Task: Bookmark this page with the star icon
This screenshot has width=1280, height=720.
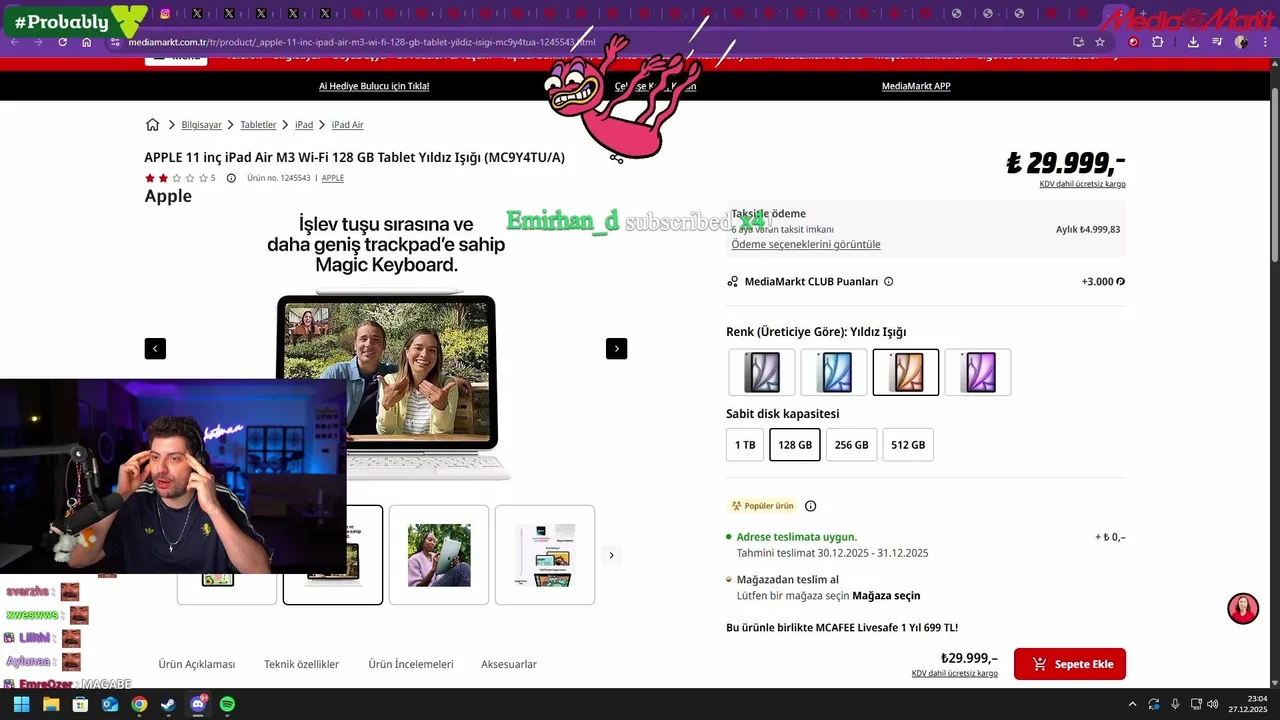Action: tap(1100, 42)
